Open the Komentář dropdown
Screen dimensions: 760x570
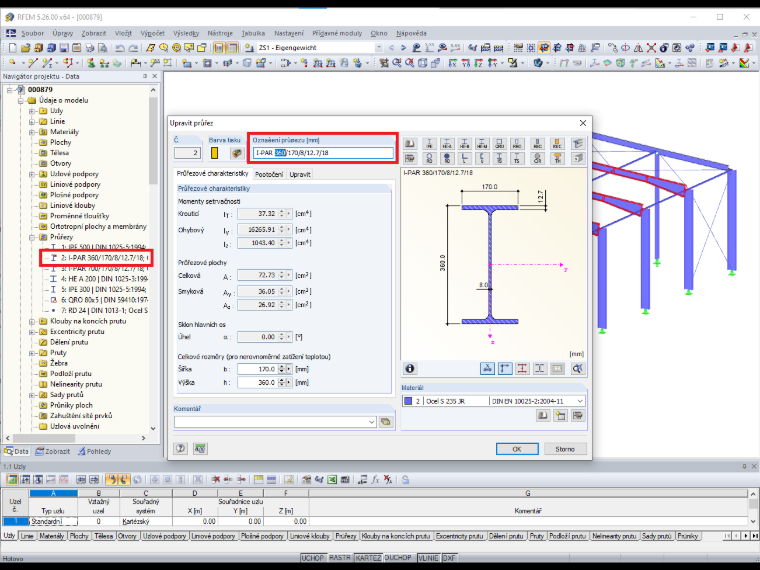click(x=372, y=422)
